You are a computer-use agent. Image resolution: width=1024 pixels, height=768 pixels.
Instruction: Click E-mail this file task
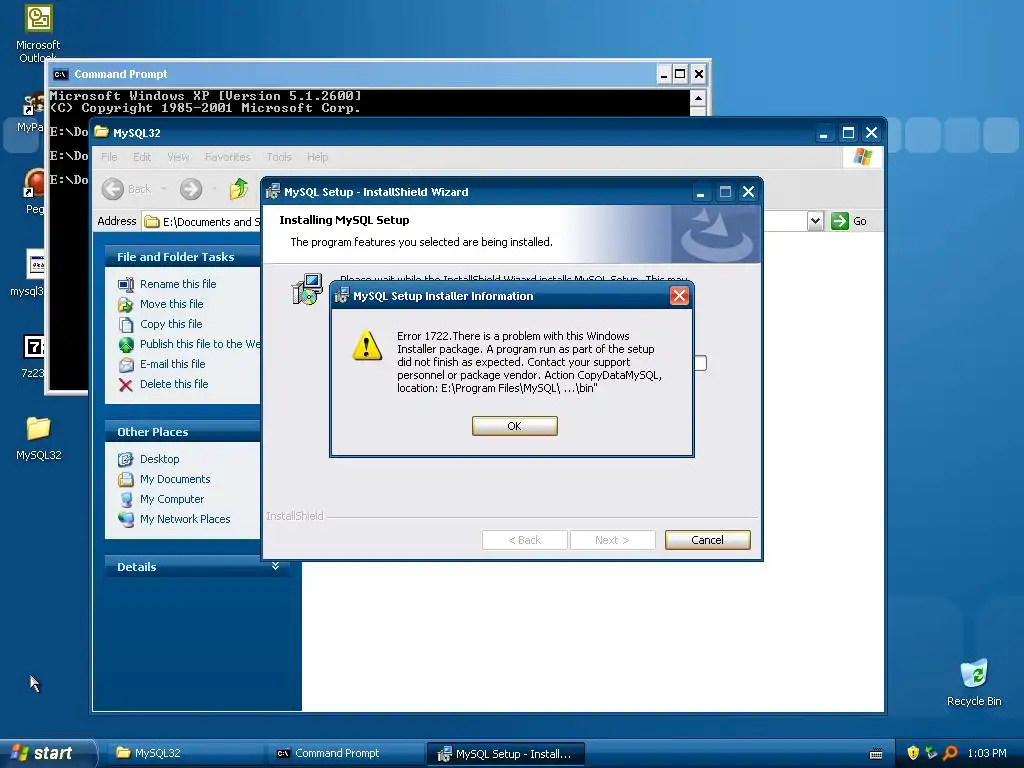[172, 364]
